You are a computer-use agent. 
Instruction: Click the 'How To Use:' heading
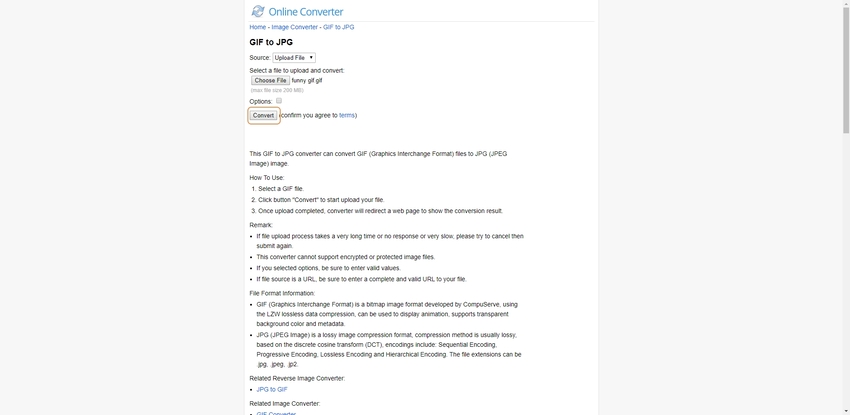pos(267,177)
